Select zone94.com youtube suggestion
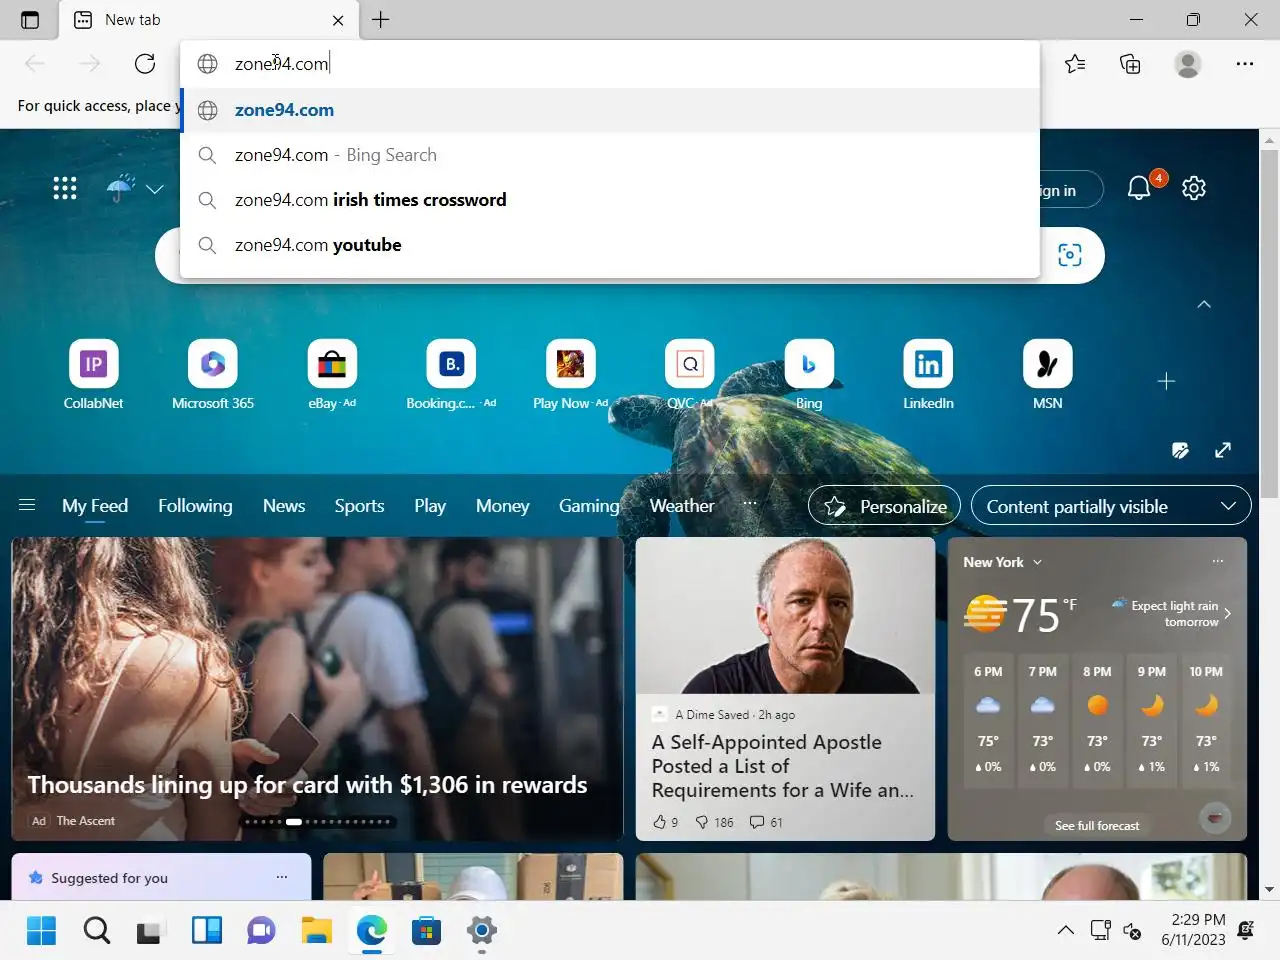The width and height of the screenshot is (1280, 960). [610, 245]
